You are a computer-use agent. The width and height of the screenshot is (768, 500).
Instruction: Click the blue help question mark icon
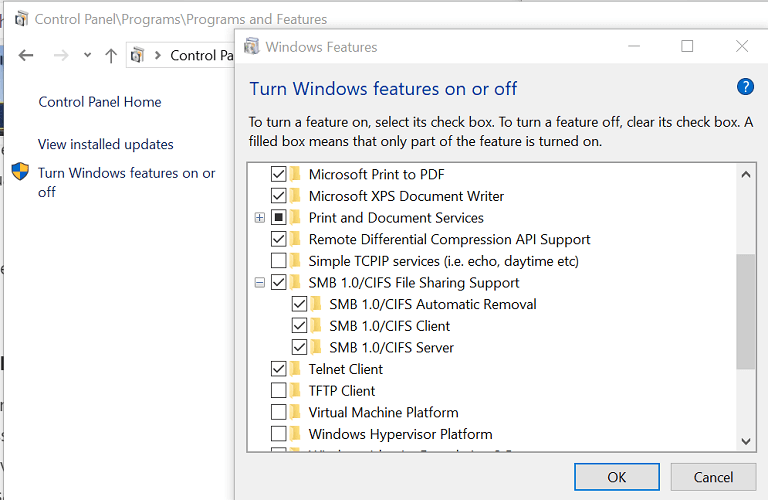(x=745, y=87)
